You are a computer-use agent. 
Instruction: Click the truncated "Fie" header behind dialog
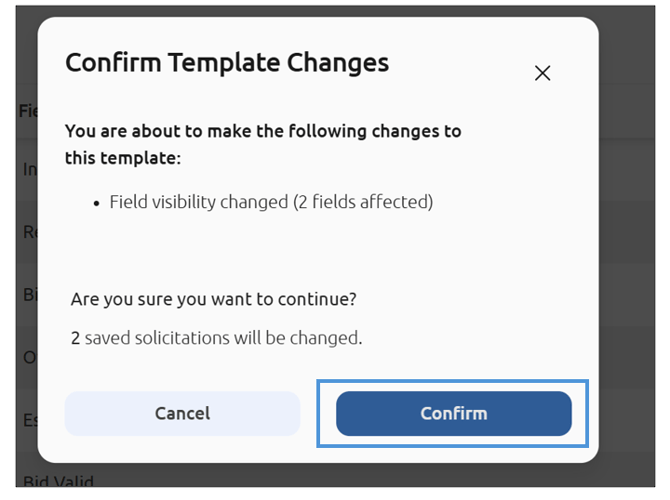28,111
